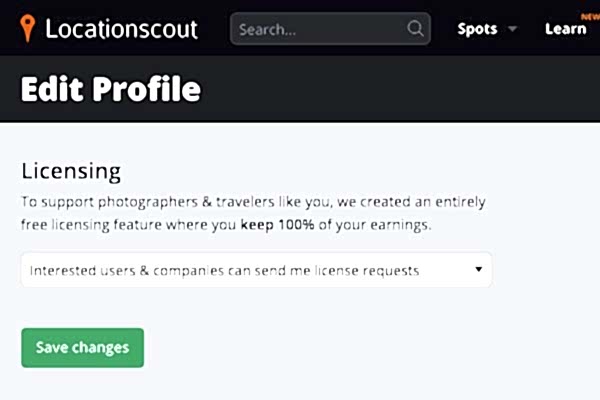This screenshot has height=400, width=600.
Task: Focus the Search input field
Action: (x=320, y=29)
